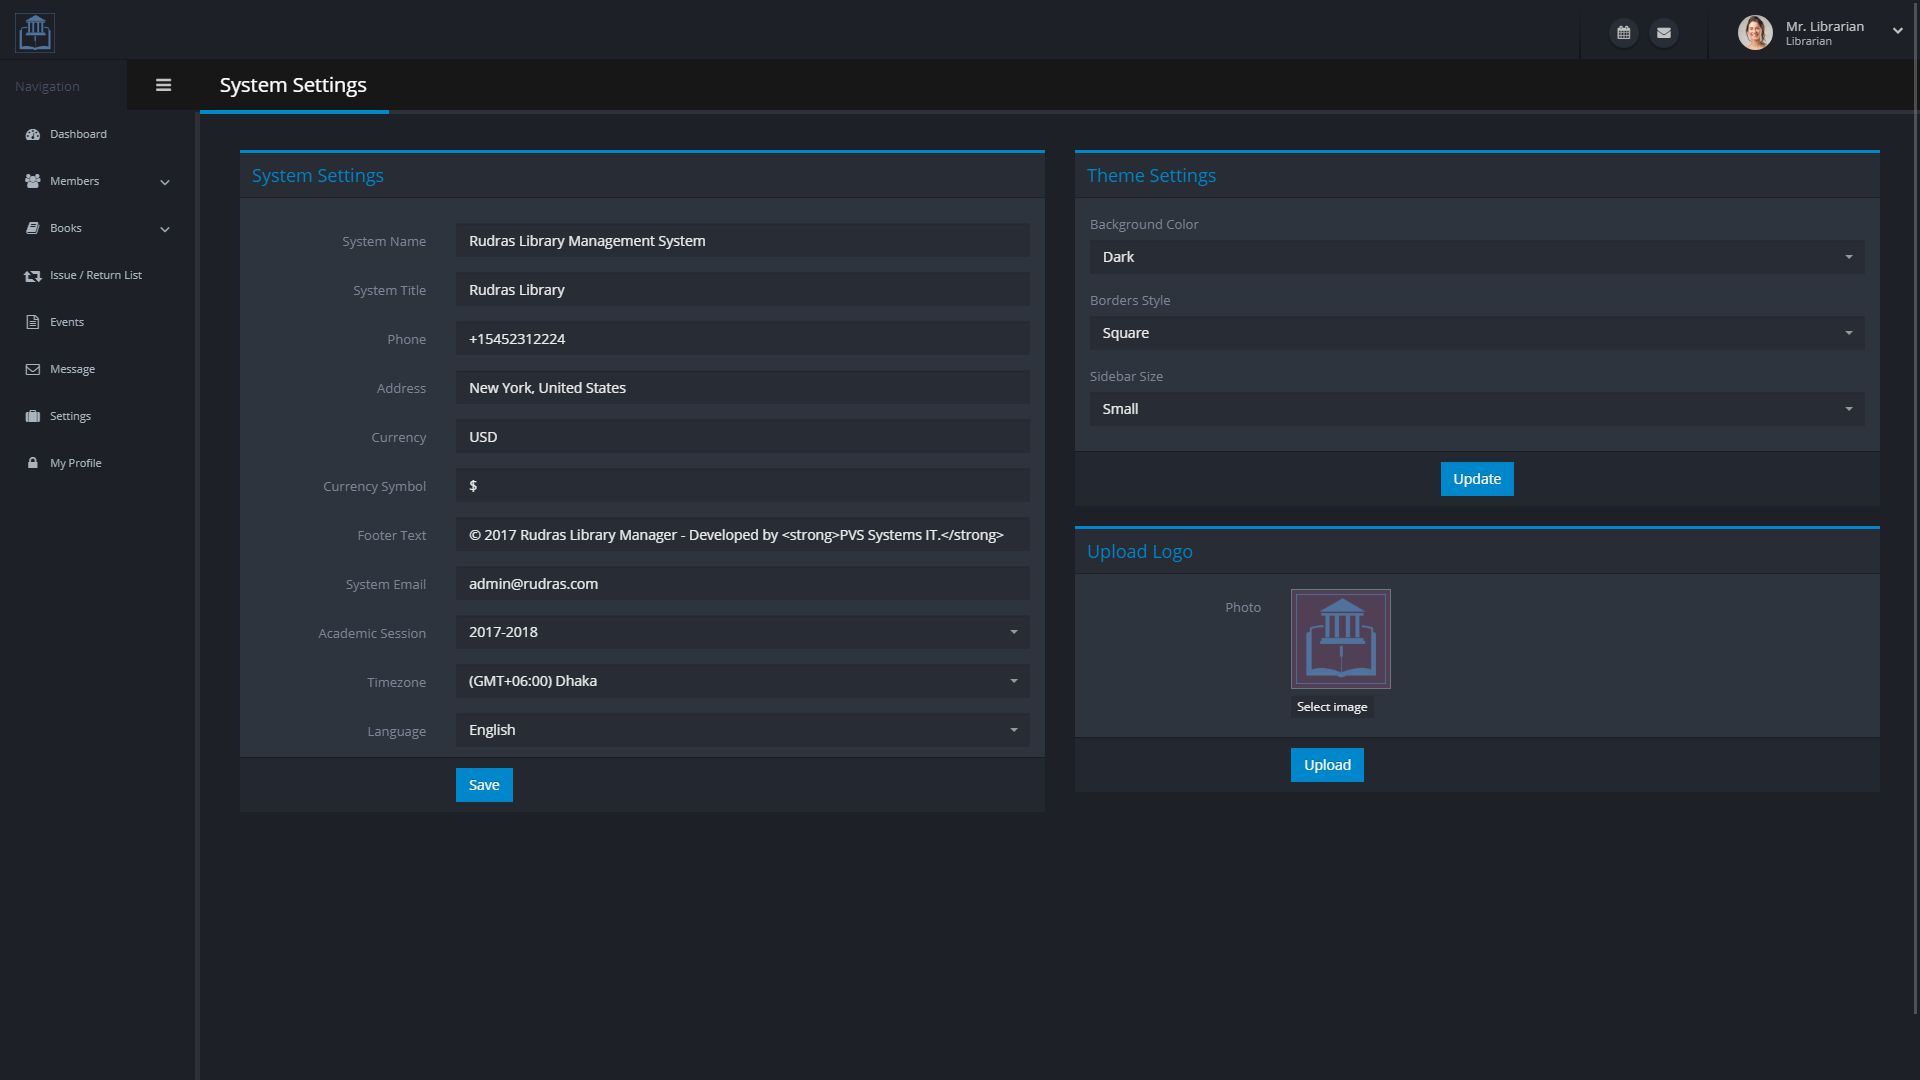Click the Update theme button
The image size is (1920, 1080).
coord(1476,479)
